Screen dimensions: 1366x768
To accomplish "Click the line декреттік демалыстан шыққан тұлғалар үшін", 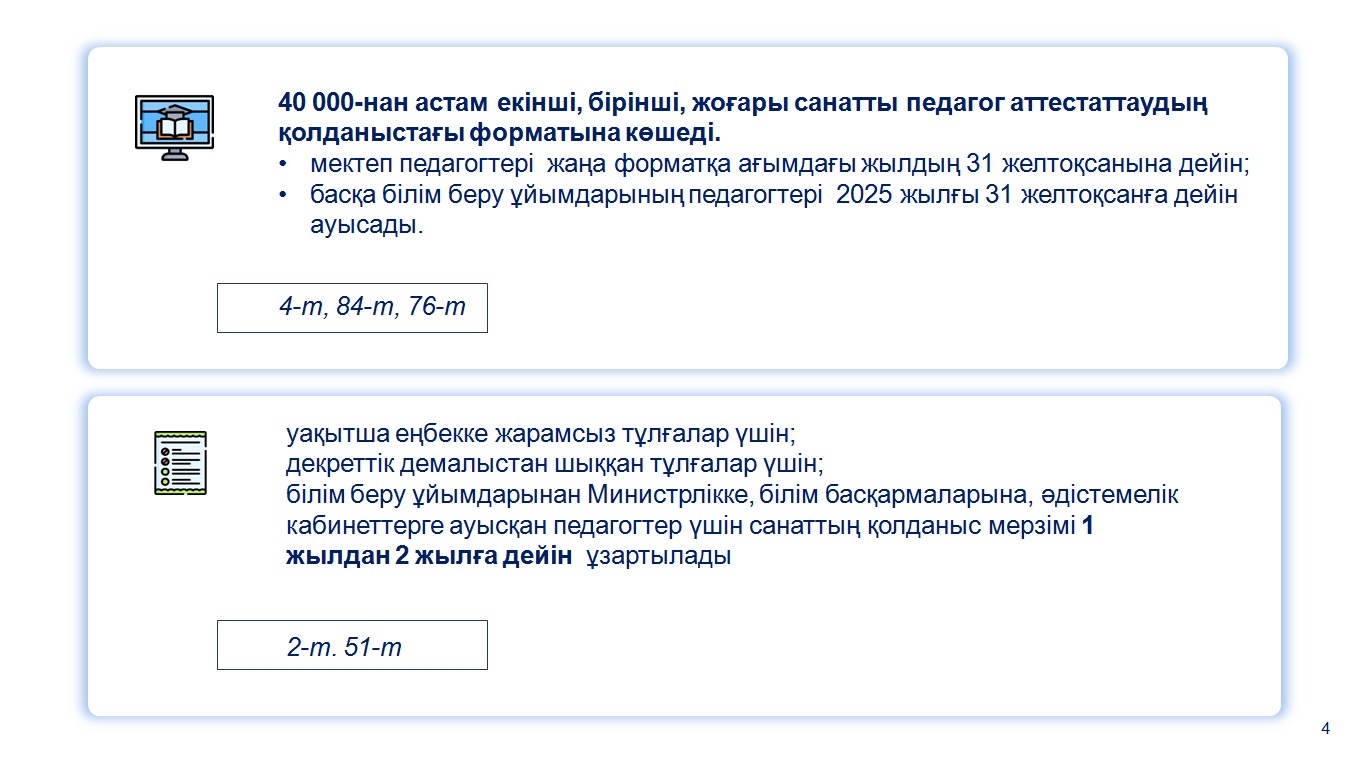I will tap(554, 465).
